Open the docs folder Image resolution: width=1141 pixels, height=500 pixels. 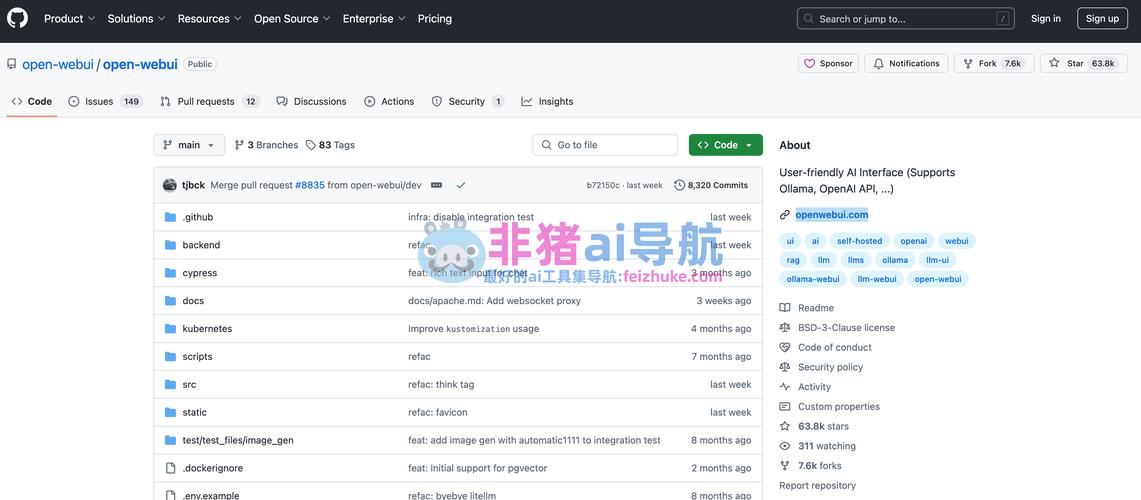[x=193, y=301]
